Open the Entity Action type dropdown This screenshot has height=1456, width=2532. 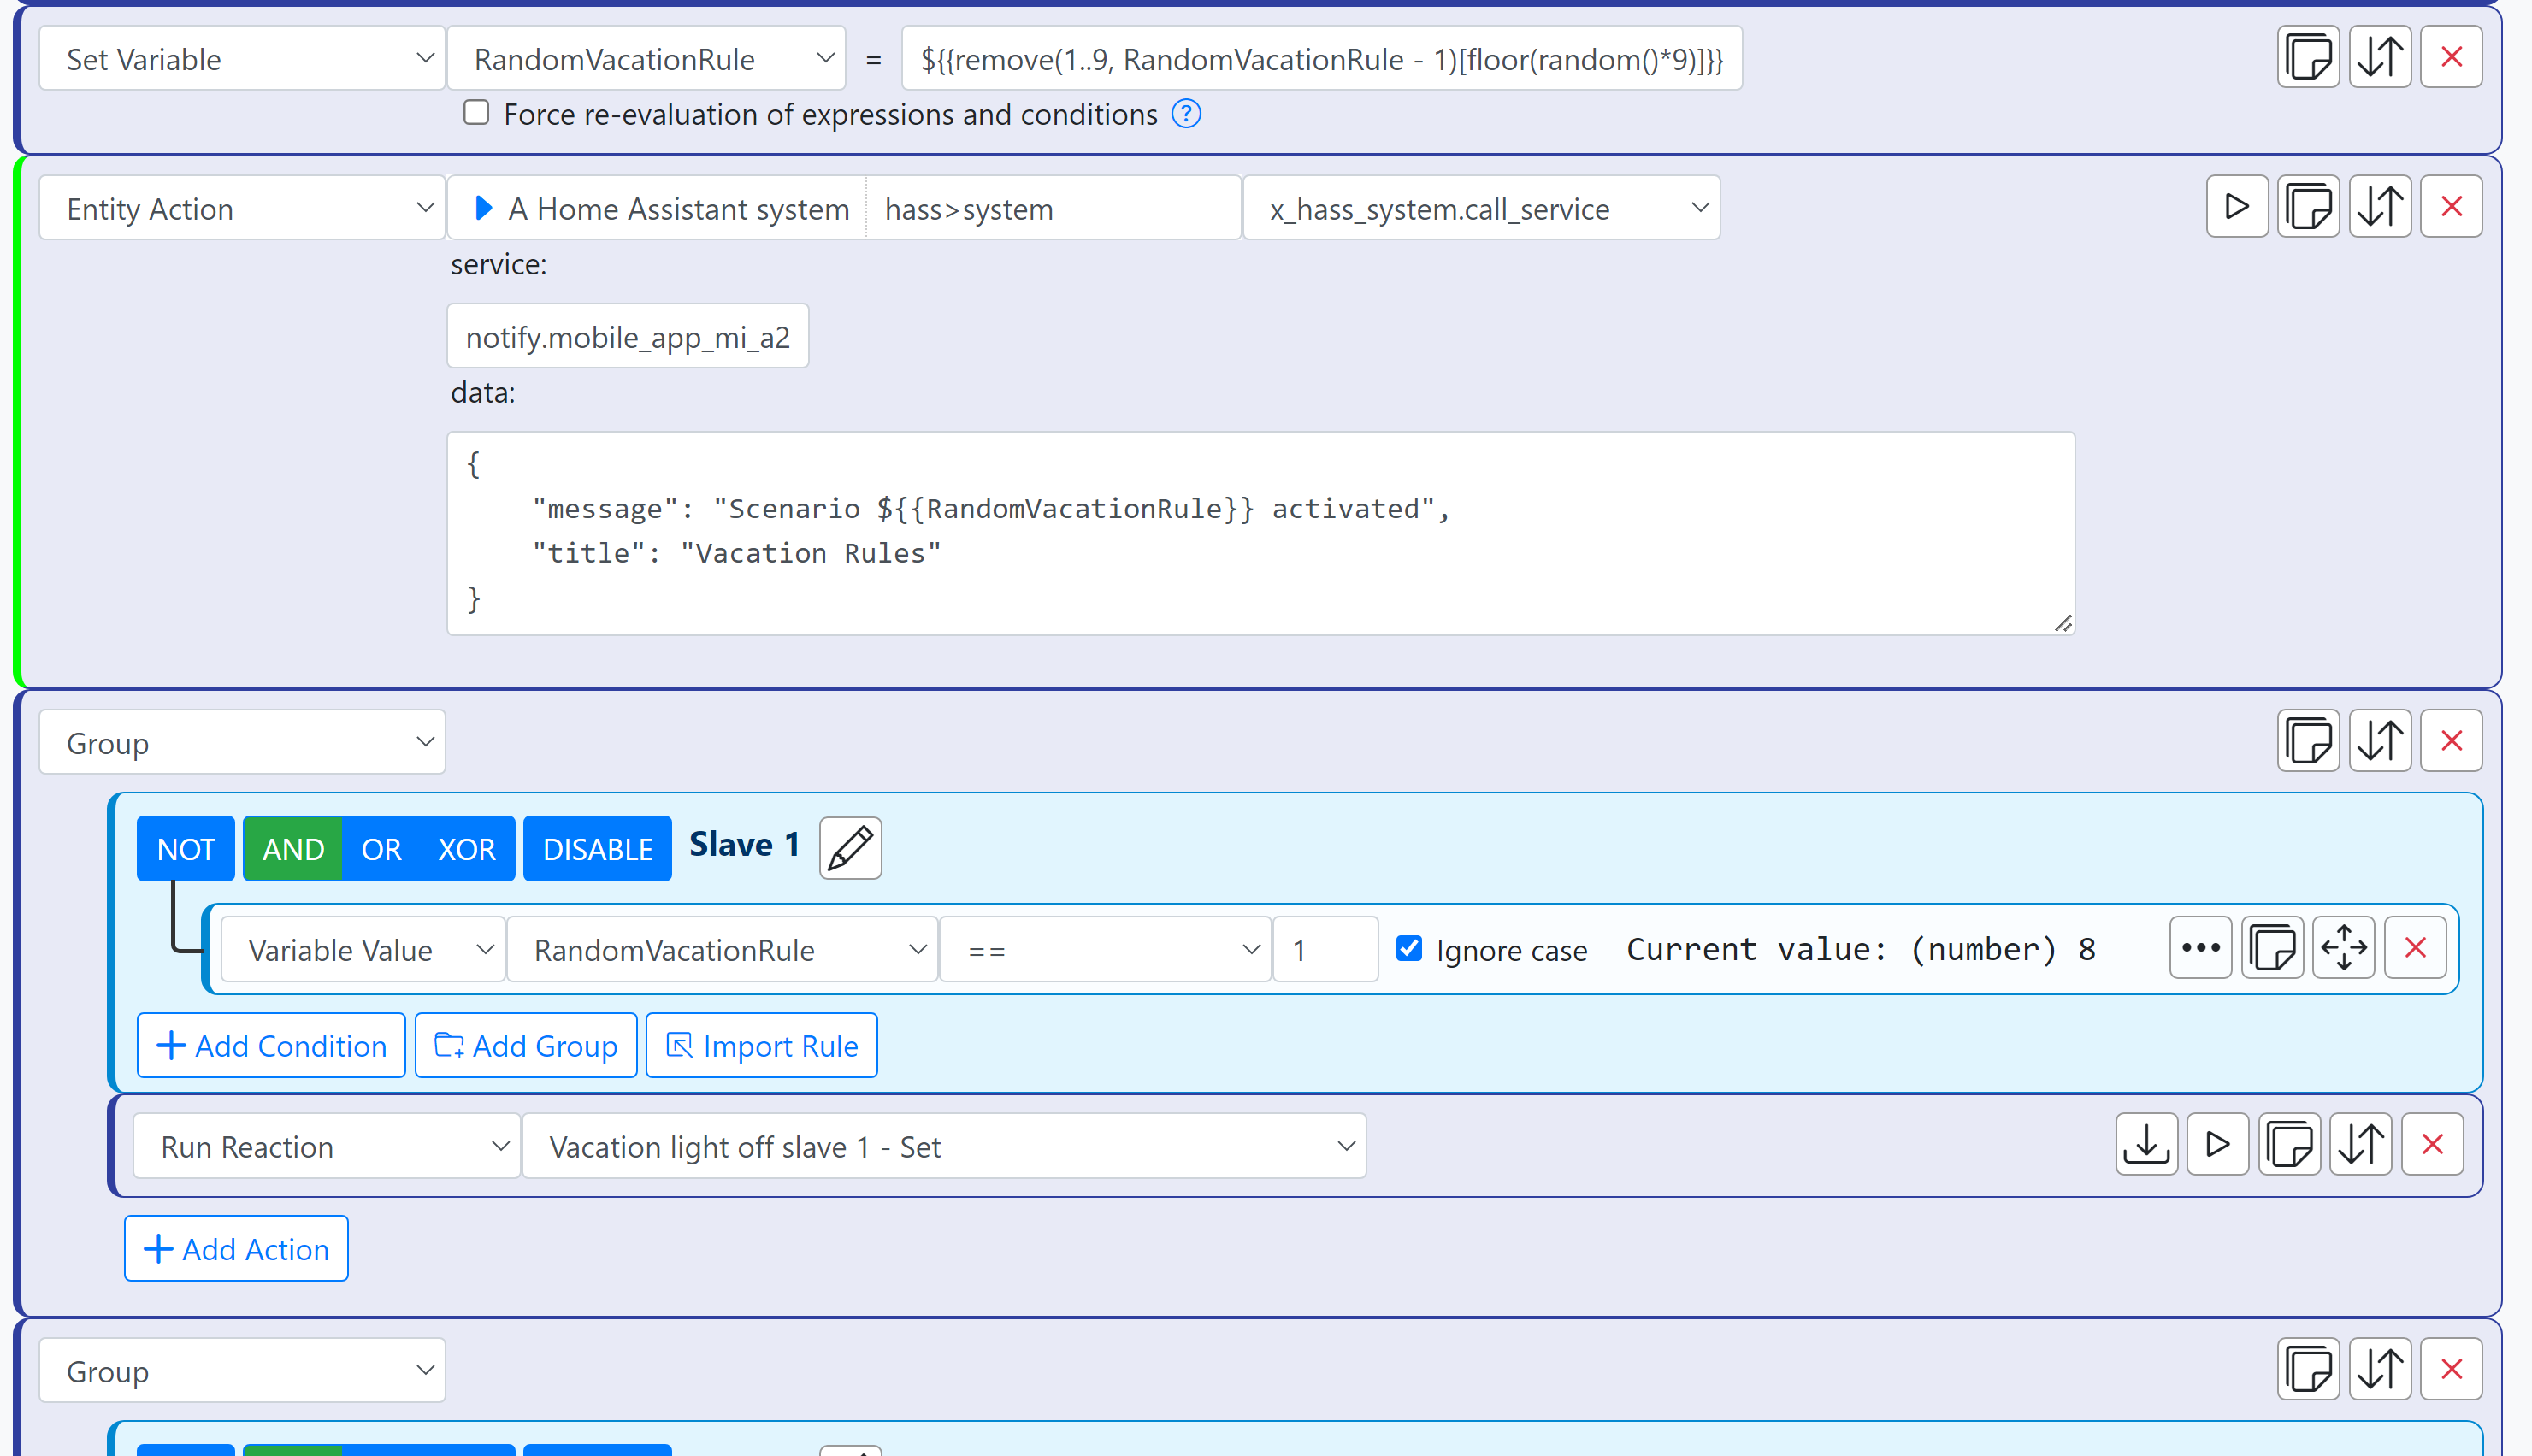pos(242,208)
